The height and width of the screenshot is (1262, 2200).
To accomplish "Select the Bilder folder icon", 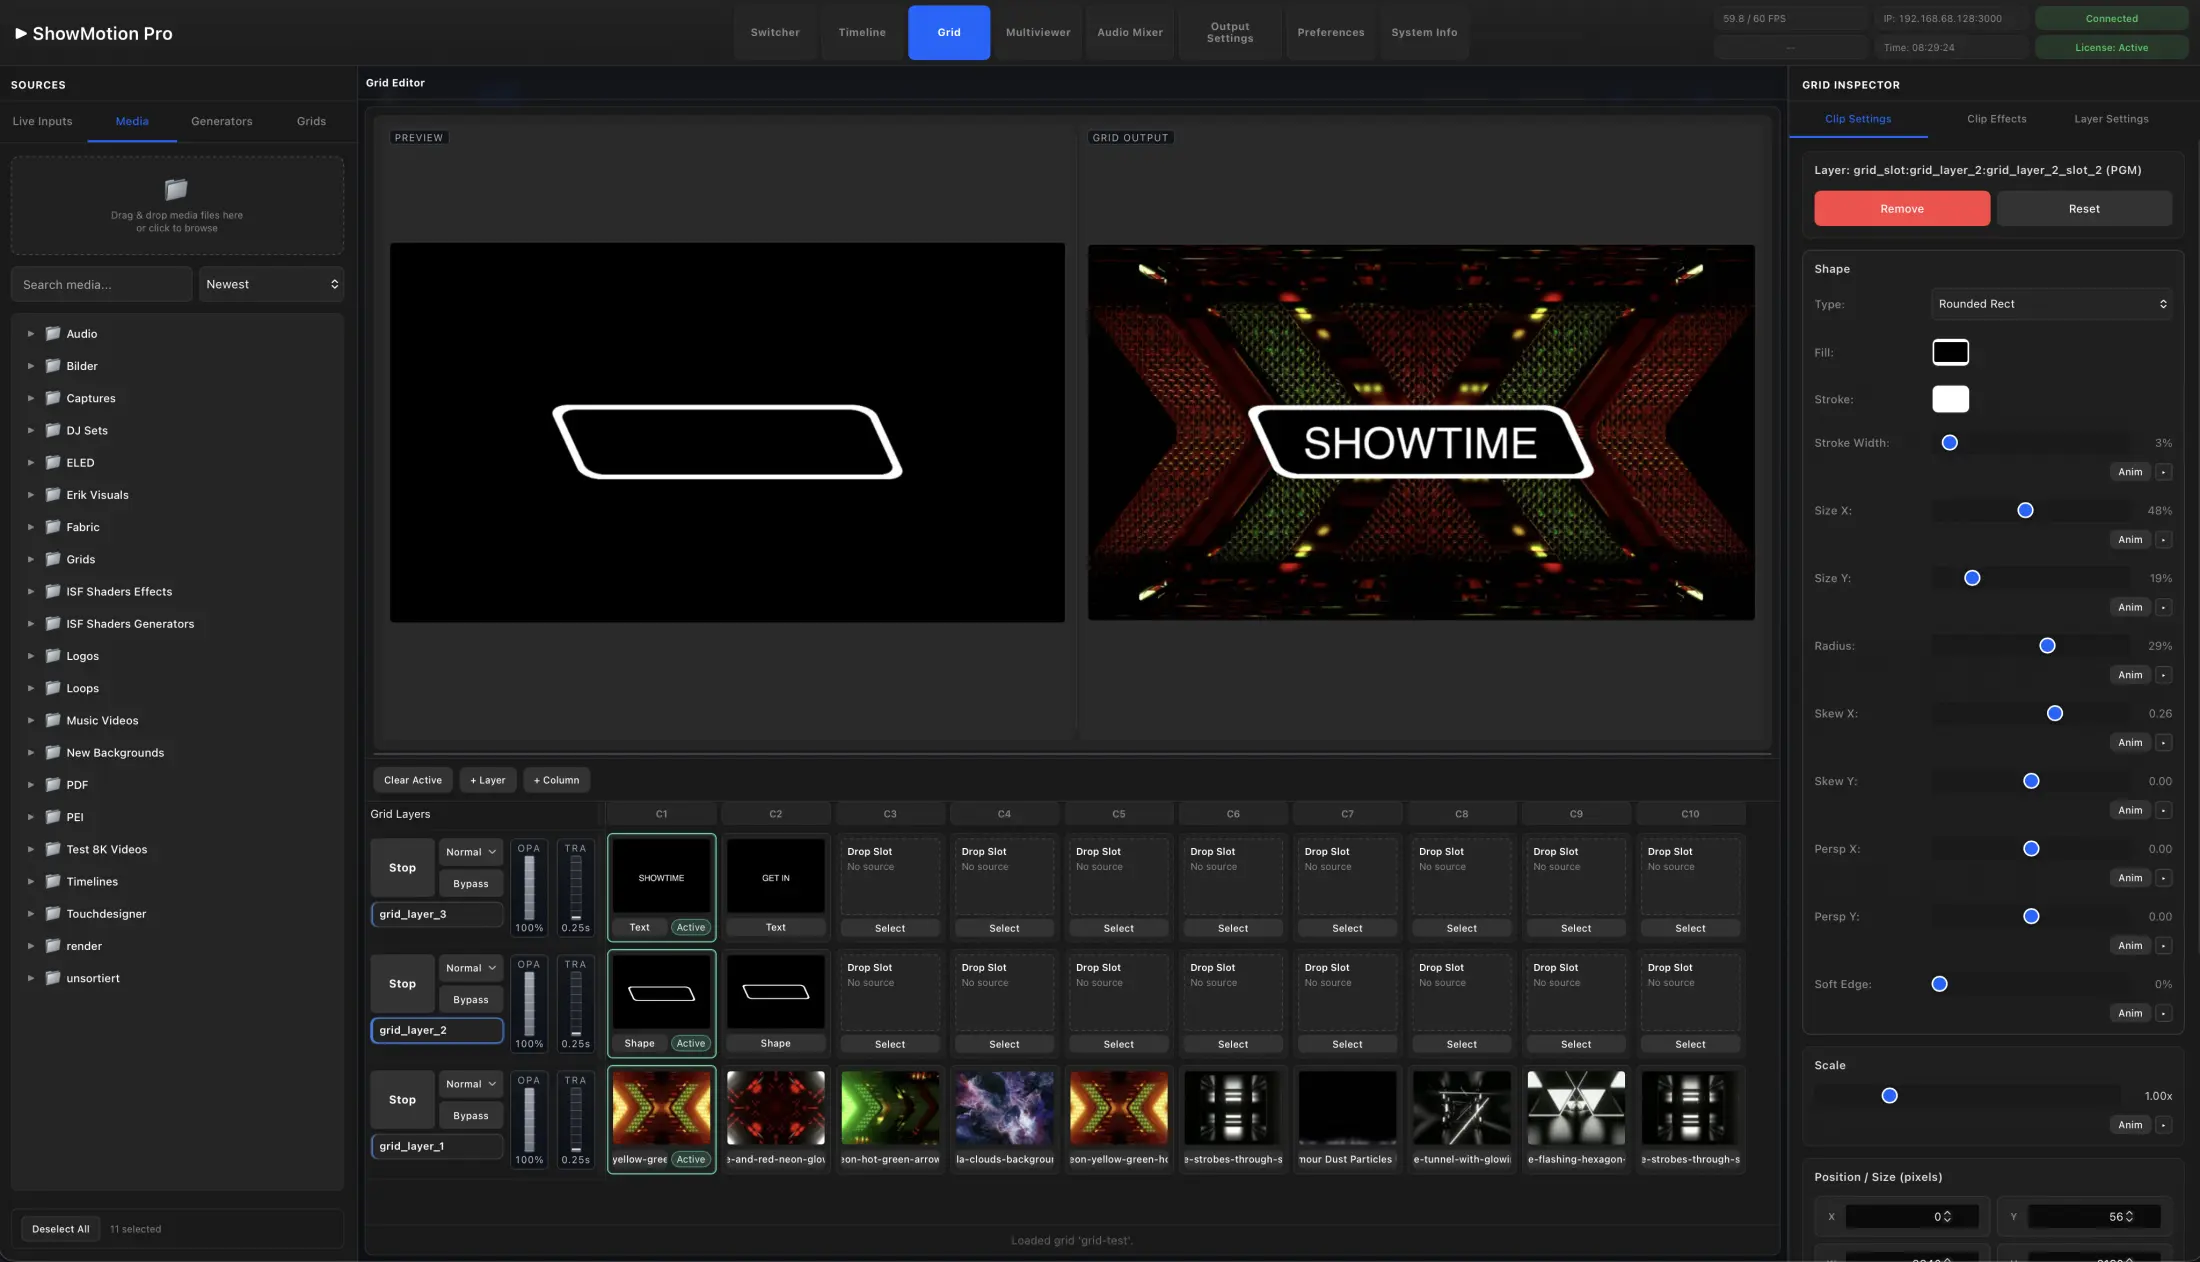I will (53, 366).
